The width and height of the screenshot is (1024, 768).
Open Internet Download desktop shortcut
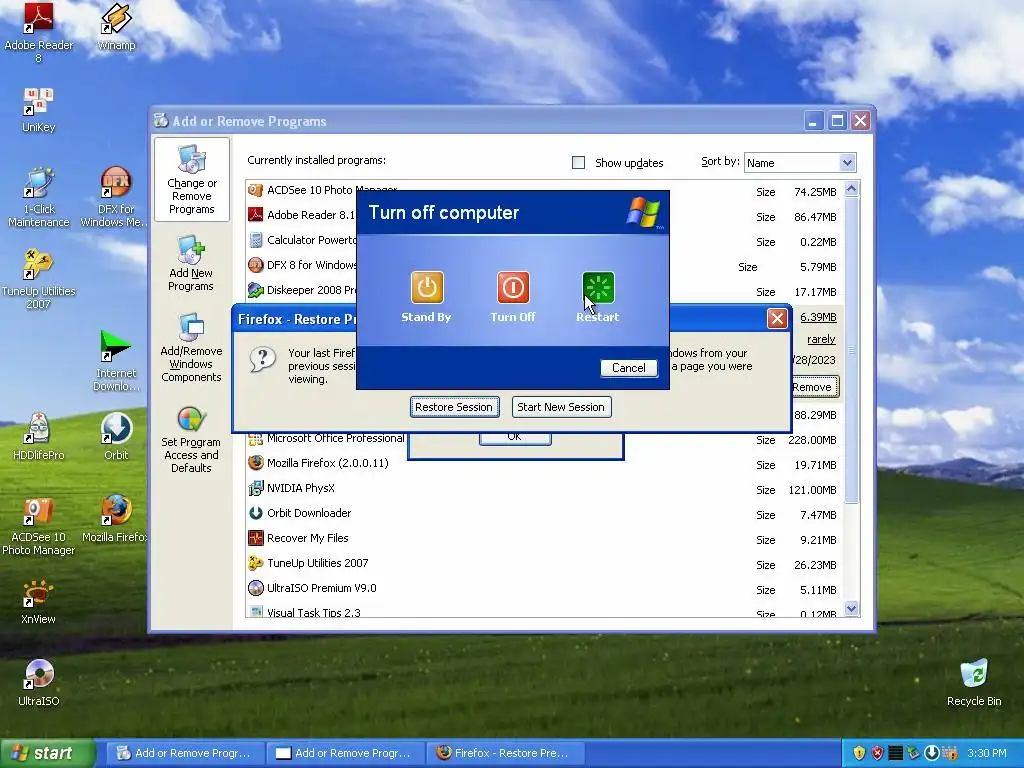coord(116,360)
